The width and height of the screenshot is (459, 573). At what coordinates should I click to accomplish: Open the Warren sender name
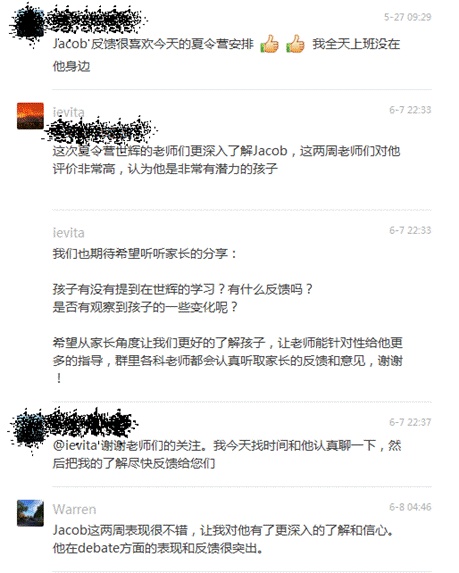pyautogui.click(x=75, y=509)
